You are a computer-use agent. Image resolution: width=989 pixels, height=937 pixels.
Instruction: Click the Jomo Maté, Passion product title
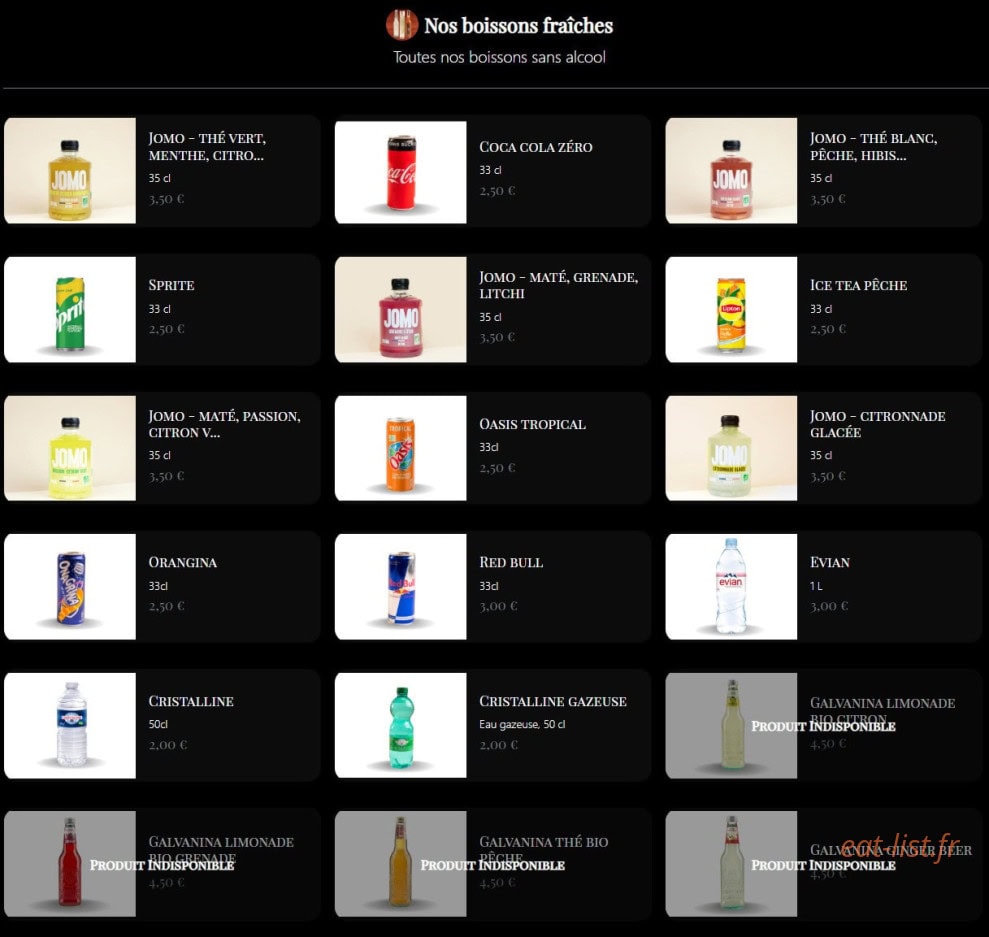click(x=225, y=424)
